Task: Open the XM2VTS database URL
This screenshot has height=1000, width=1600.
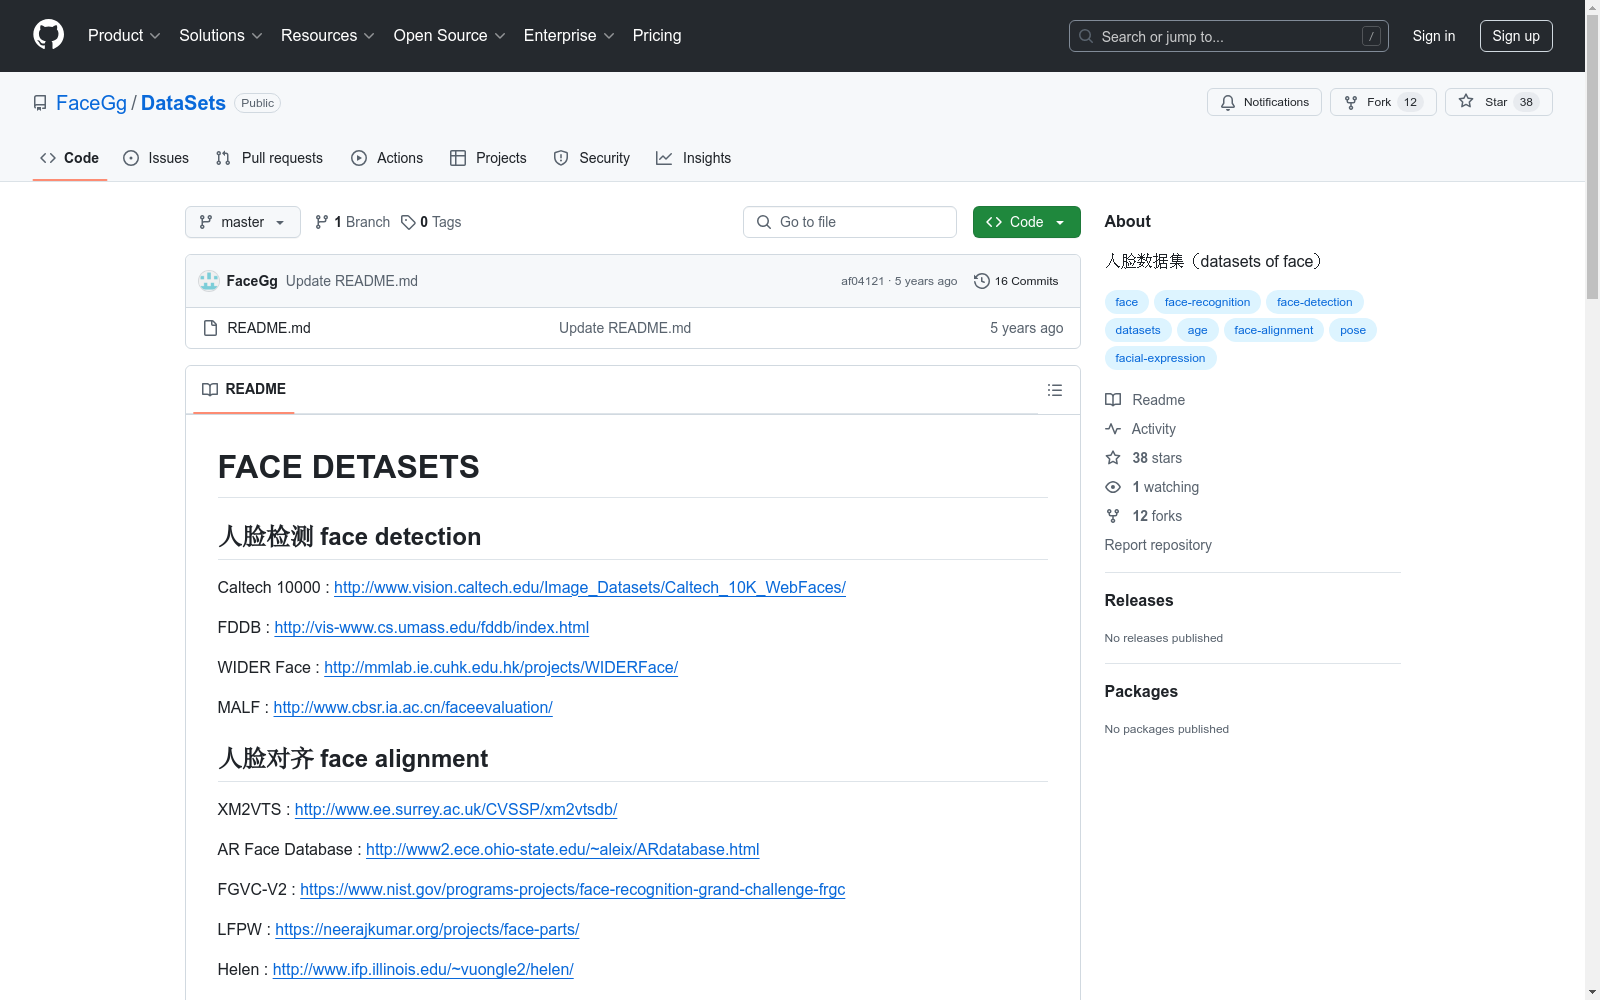Action: point(456,809)
